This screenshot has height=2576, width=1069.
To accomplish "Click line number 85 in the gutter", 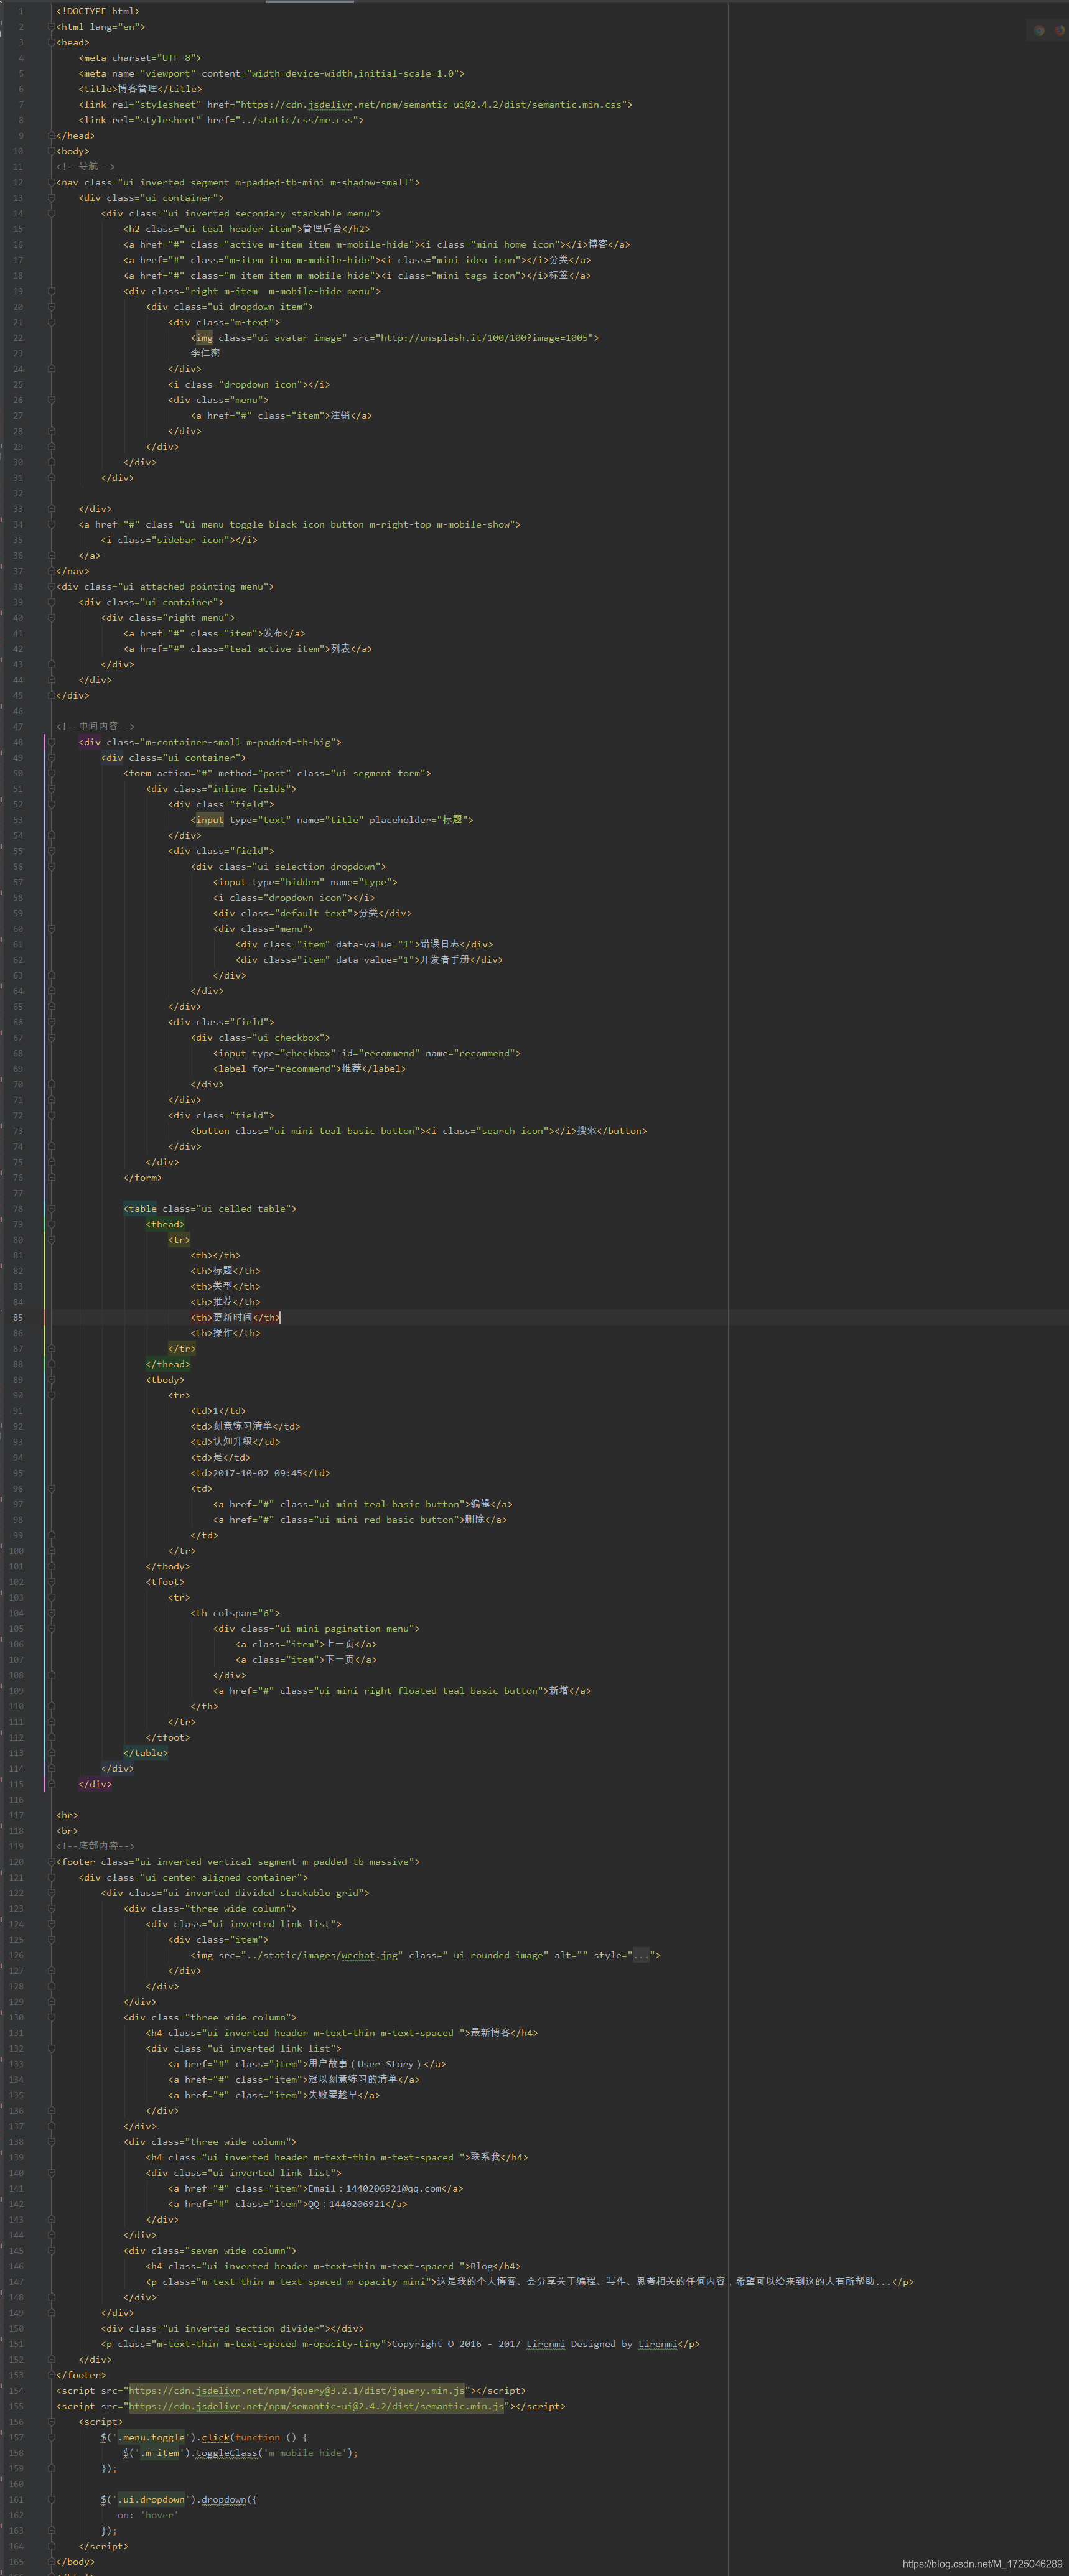I will point(18,1318).
